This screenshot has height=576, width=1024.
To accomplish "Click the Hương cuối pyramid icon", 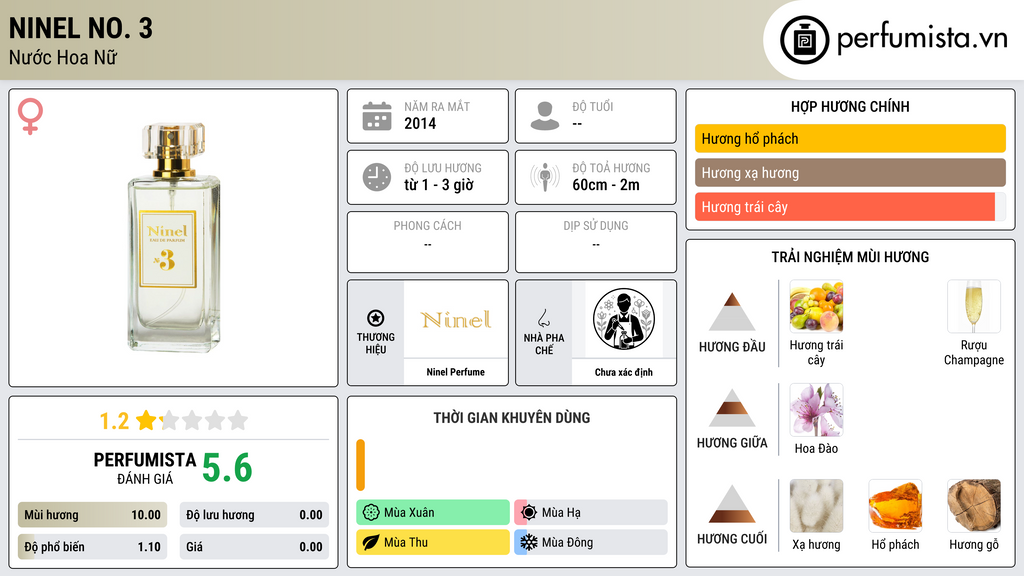I will point(732,504).
